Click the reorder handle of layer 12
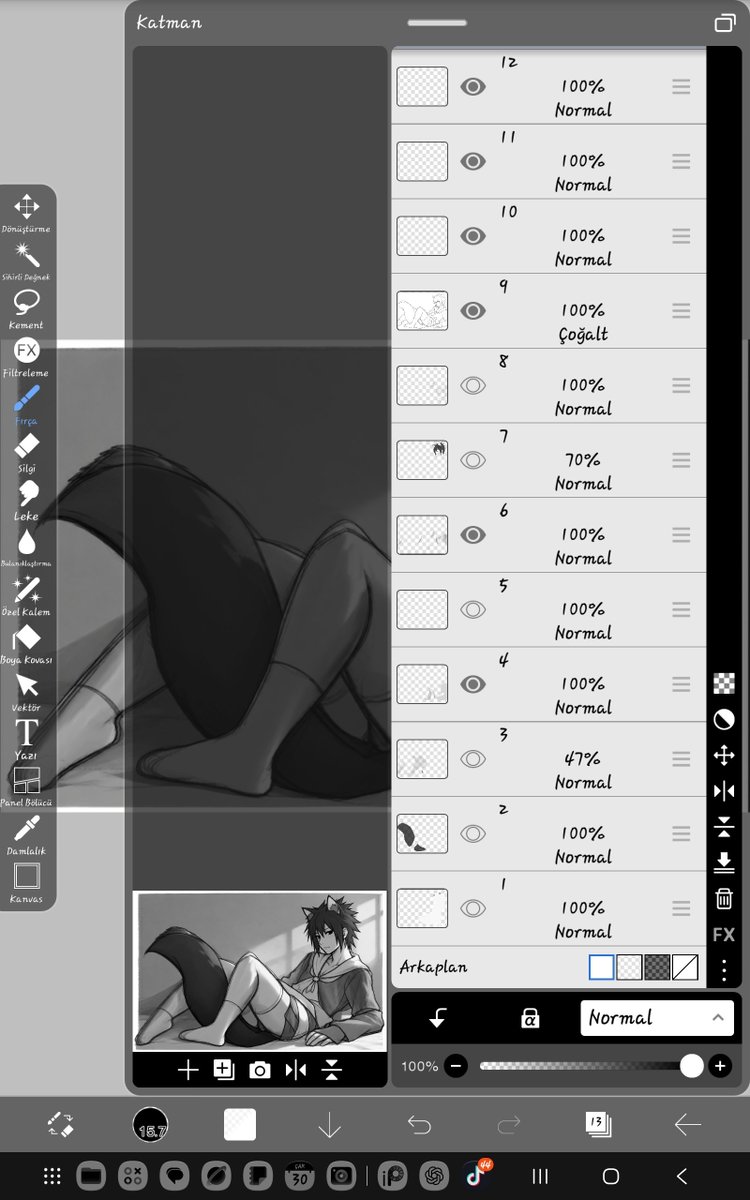Screen dimensions: 750x1200 [x=681, y=87]
